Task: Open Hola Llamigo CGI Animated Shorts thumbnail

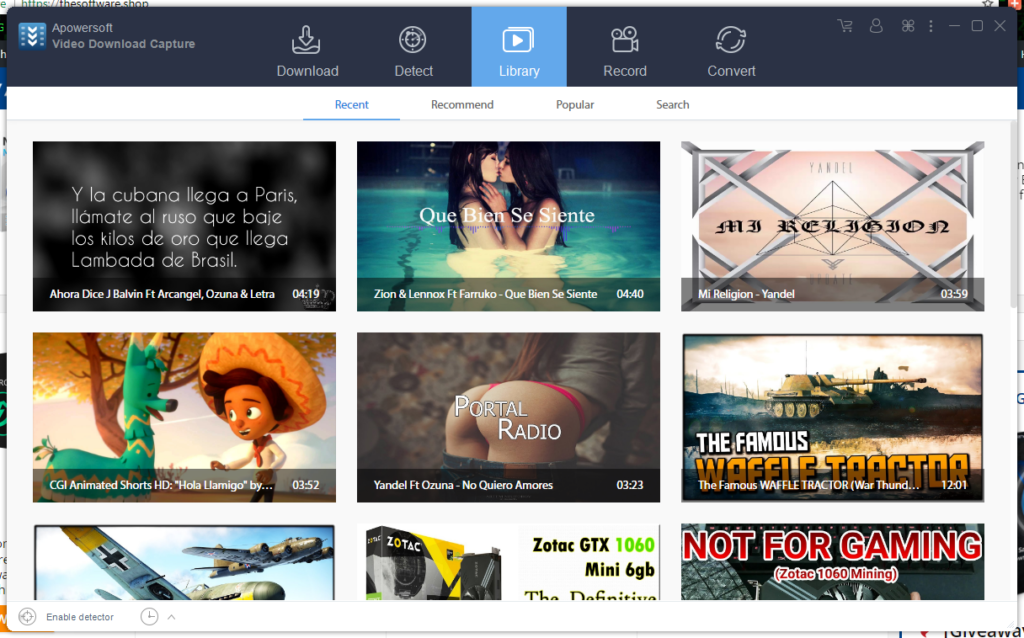Action: coord(184,417)
